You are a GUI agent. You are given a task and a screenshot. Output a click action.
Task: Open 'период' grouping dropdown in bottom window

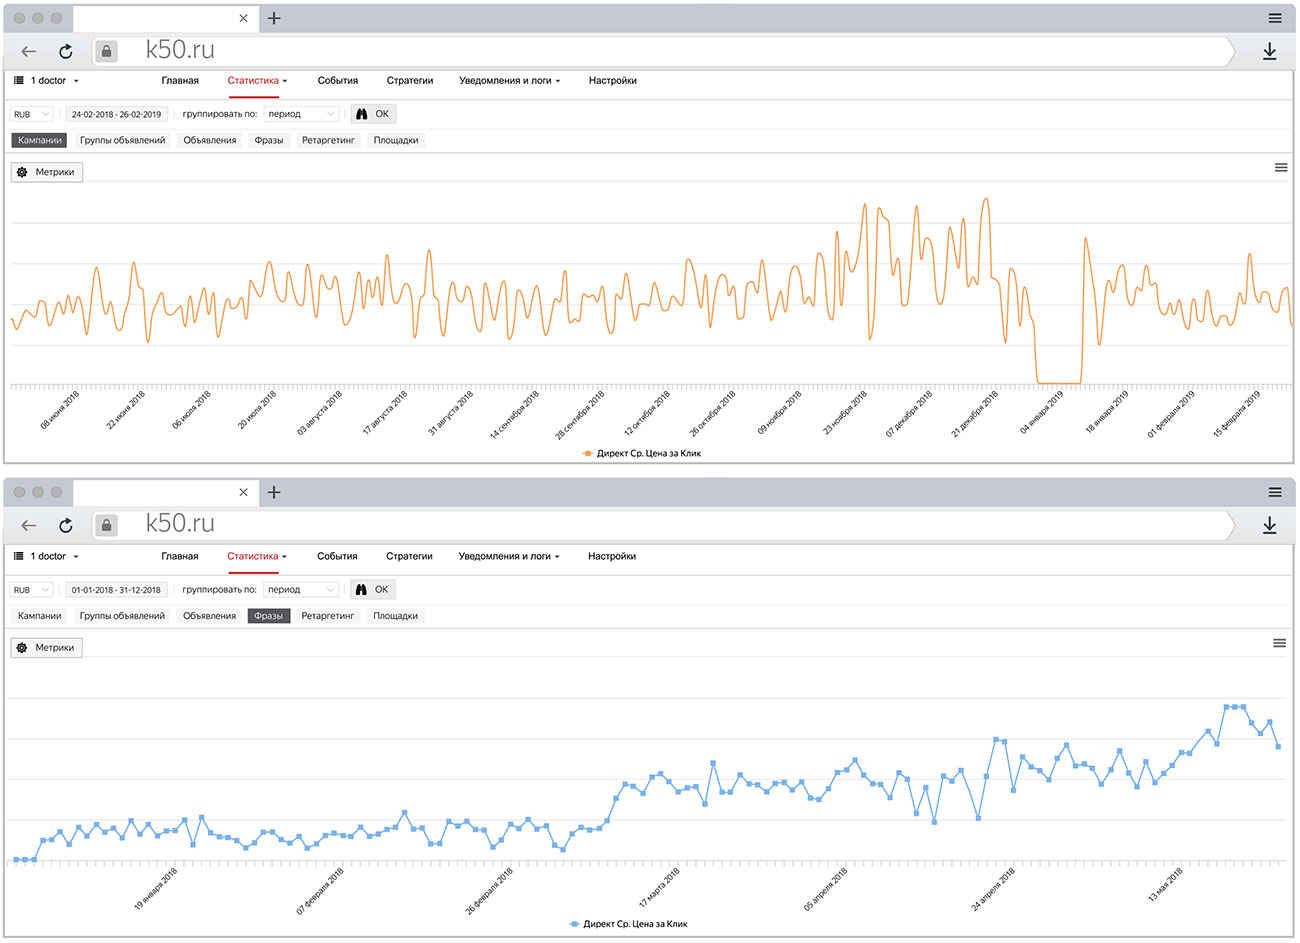click(302, 590)
